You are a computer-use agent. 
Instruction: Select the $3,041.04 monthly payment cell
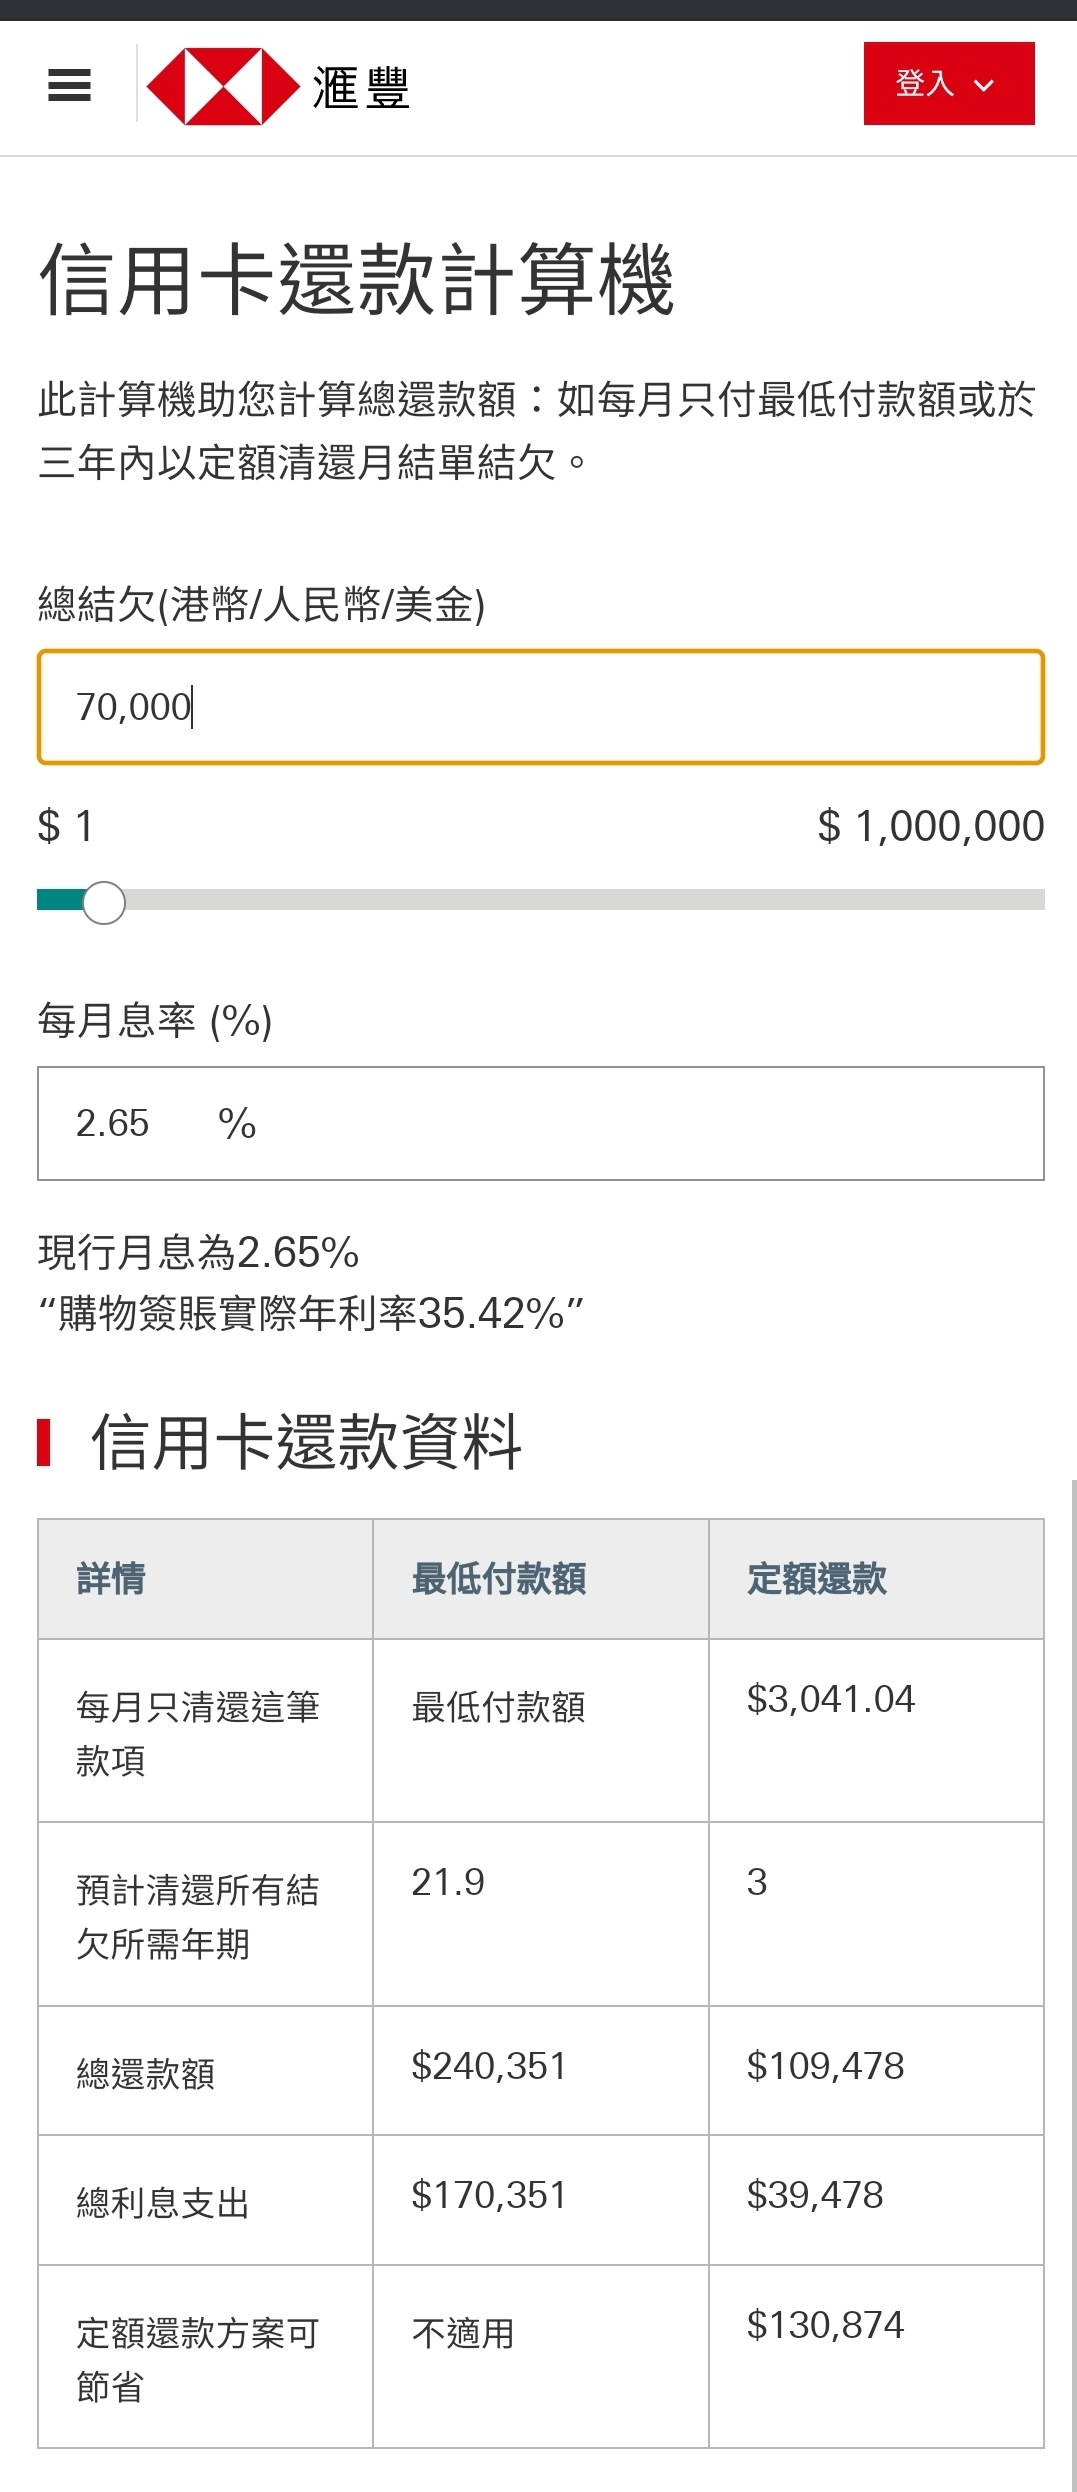coord(876,1730)
